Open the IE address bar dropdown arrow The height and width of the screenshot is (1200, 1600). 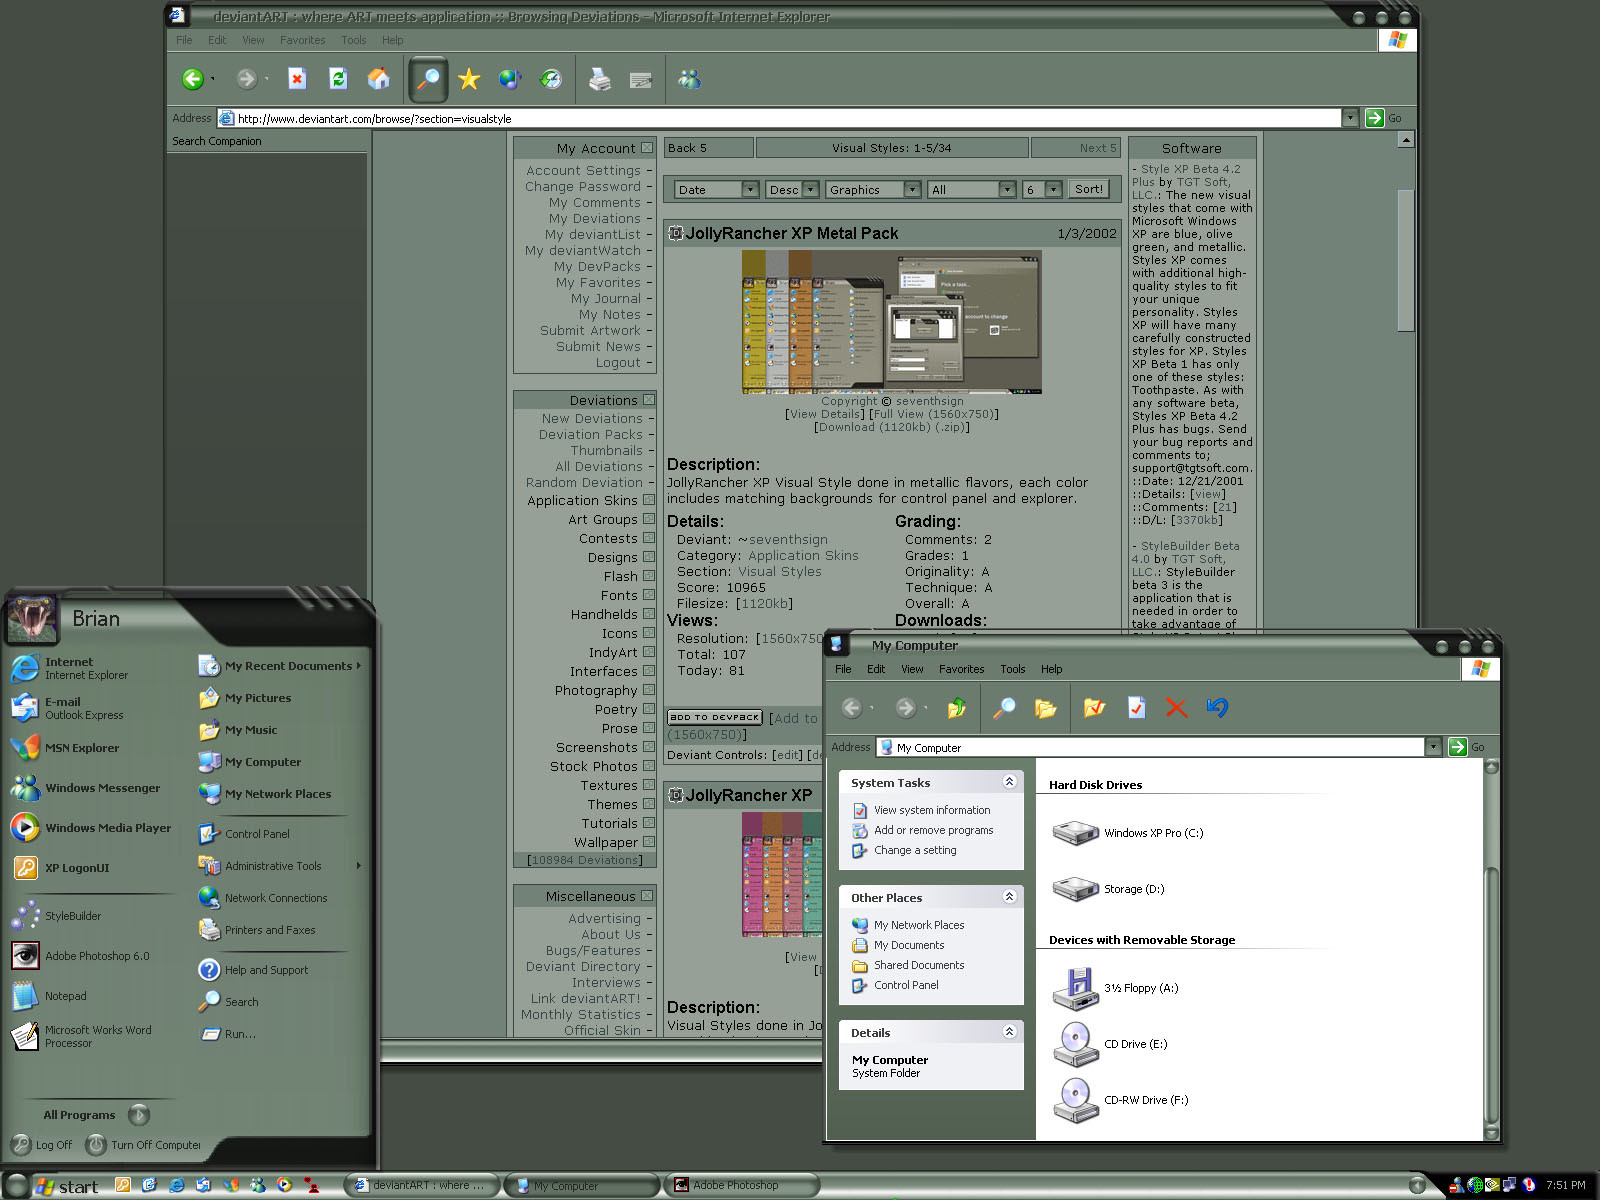point(1349,118)
